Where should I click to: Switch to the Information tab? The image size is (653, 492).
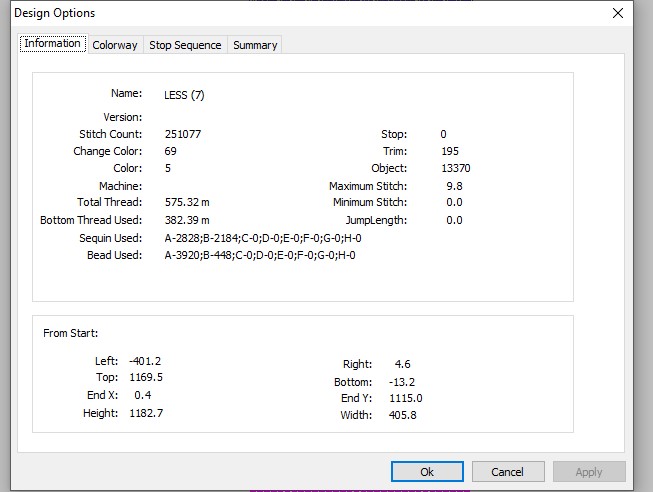(53, 43)
